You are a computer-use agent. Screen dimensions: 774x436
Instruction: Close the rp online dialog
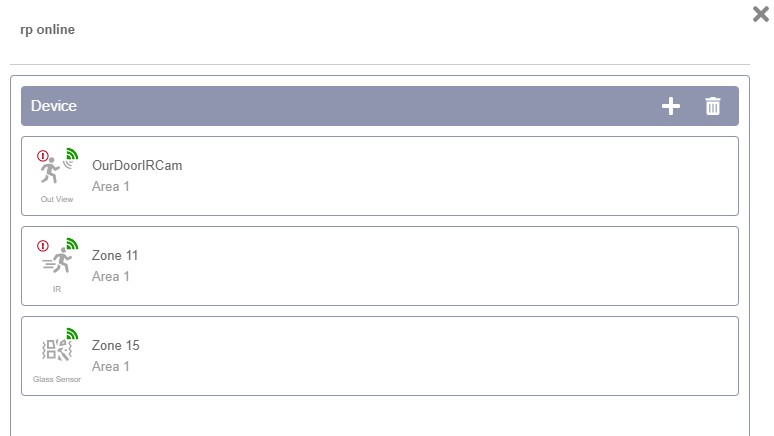pyautogui.click(x=760, y=14)
